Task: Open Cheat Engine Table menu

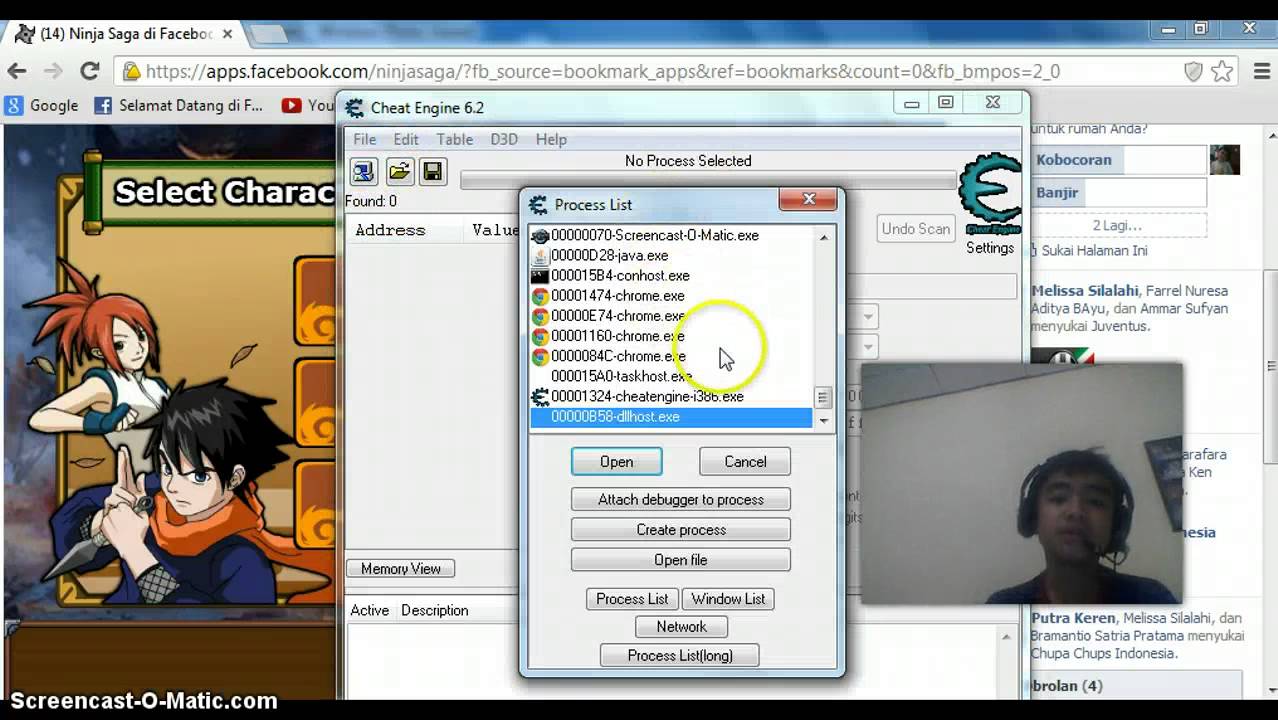Action: (x=454, y=139)
